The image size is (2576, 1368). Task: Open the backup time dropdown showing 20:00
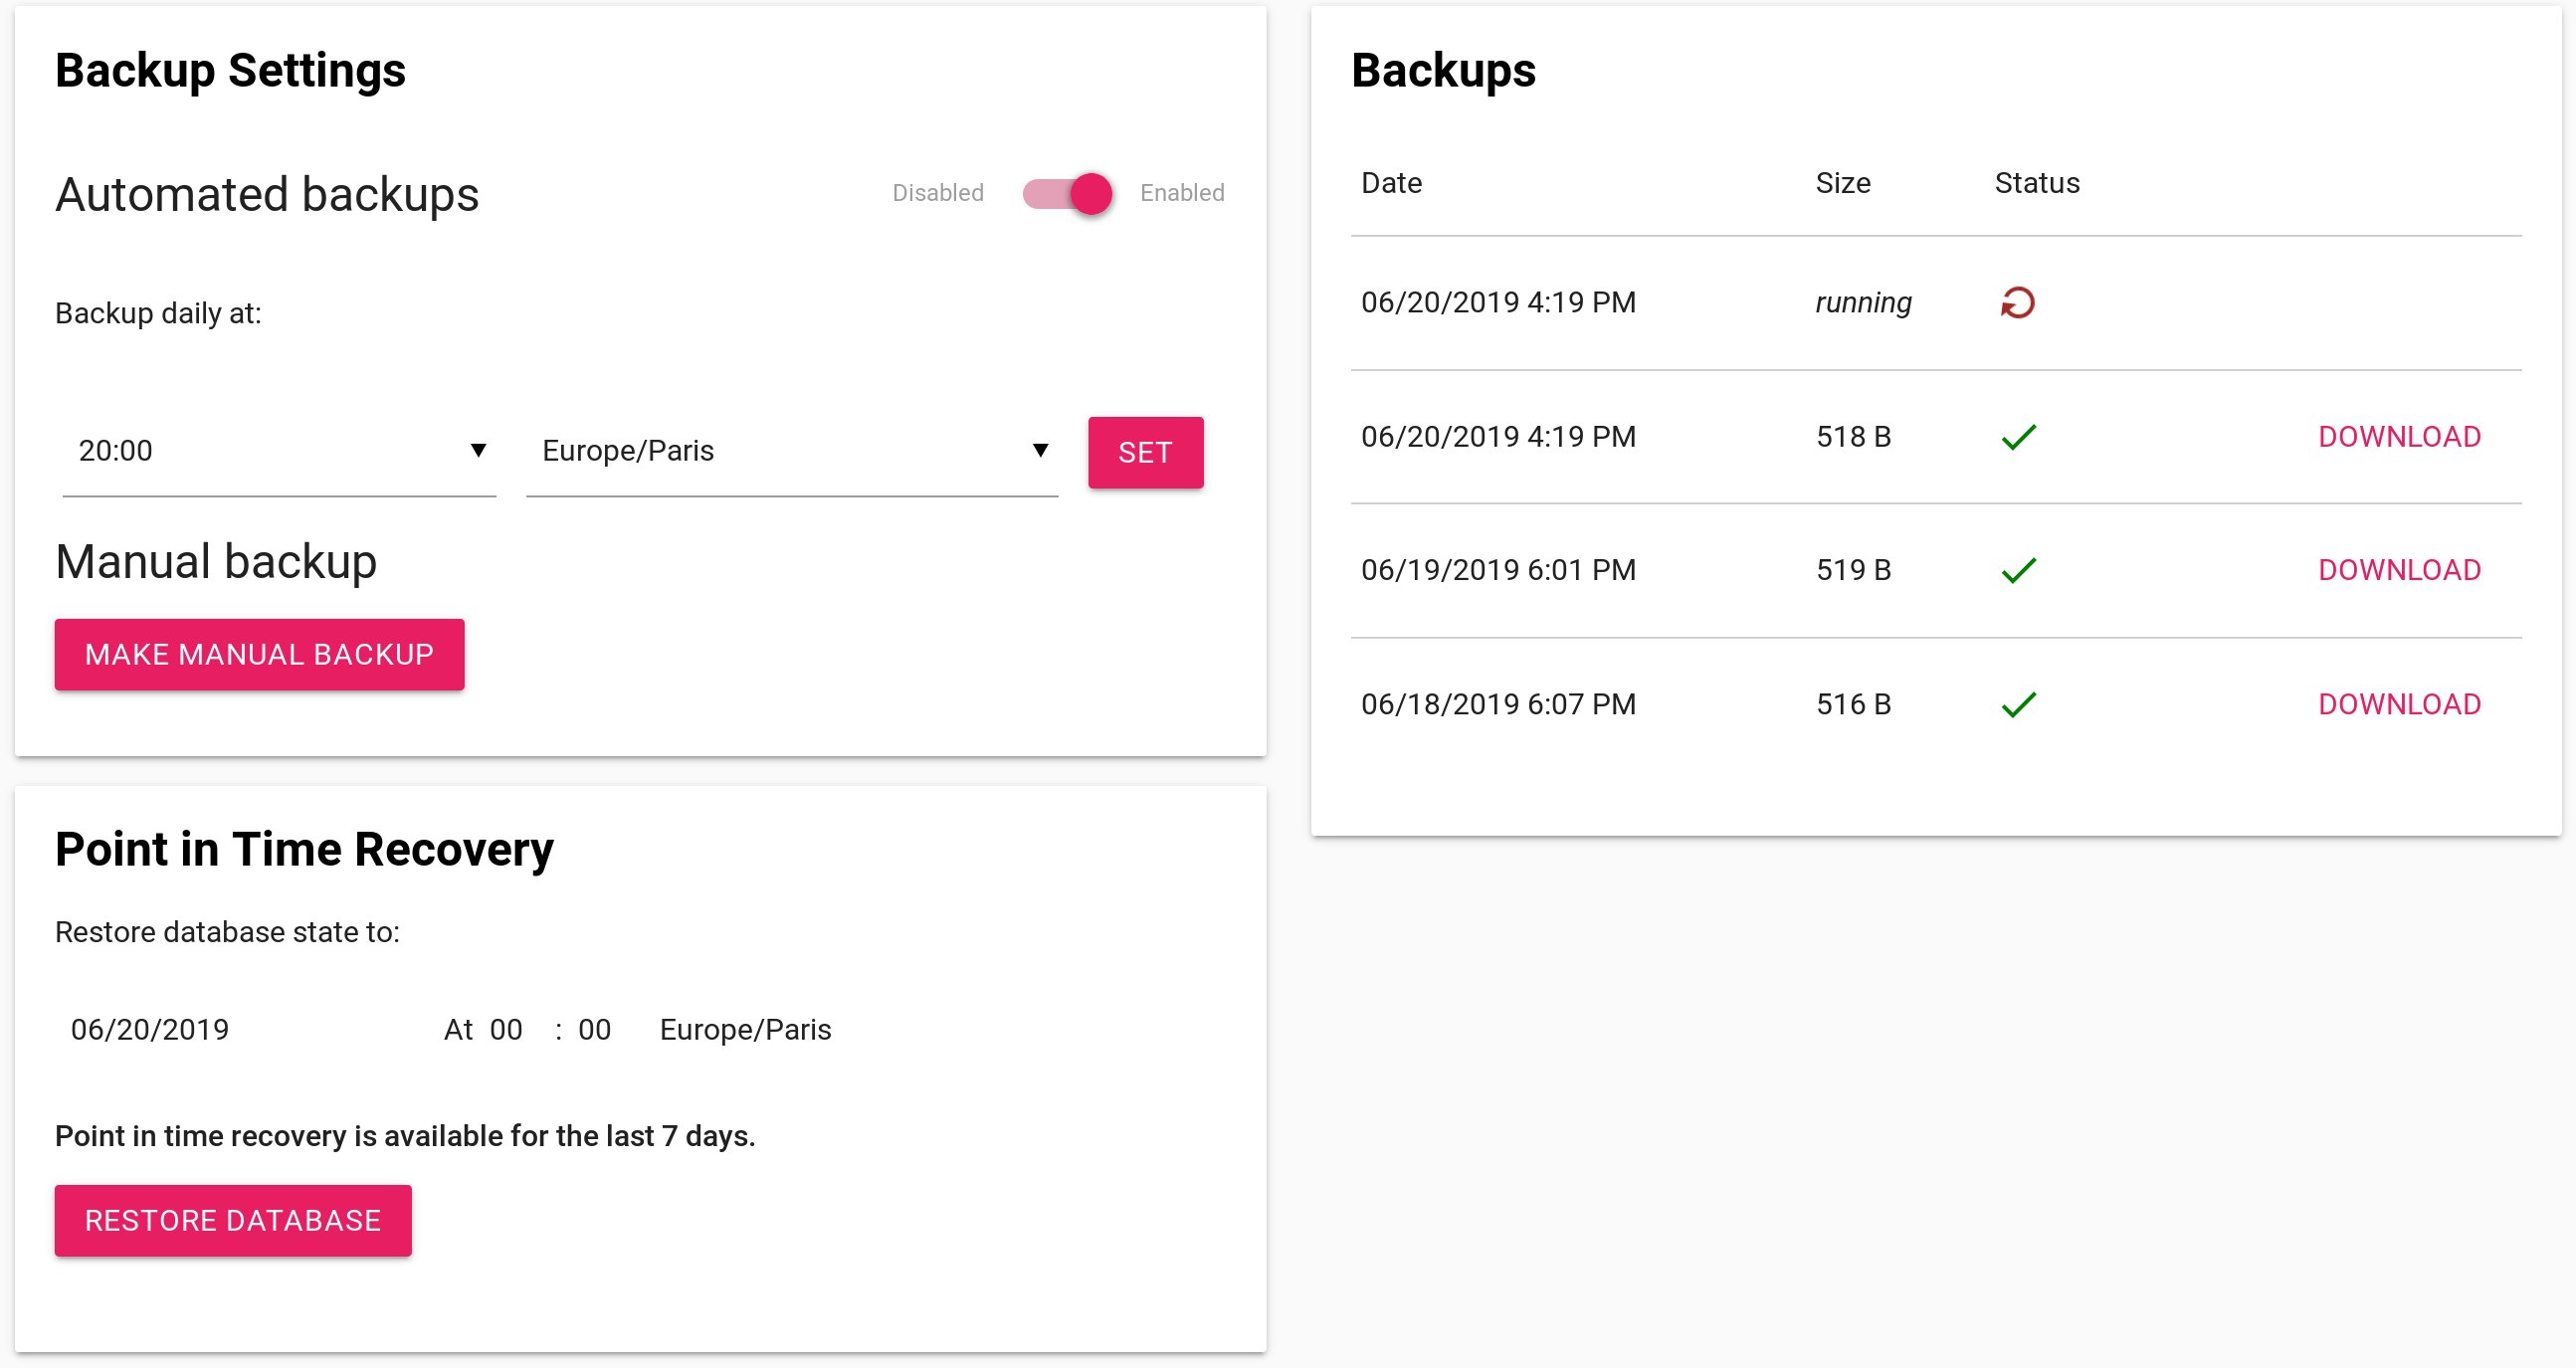pos(280,451)
